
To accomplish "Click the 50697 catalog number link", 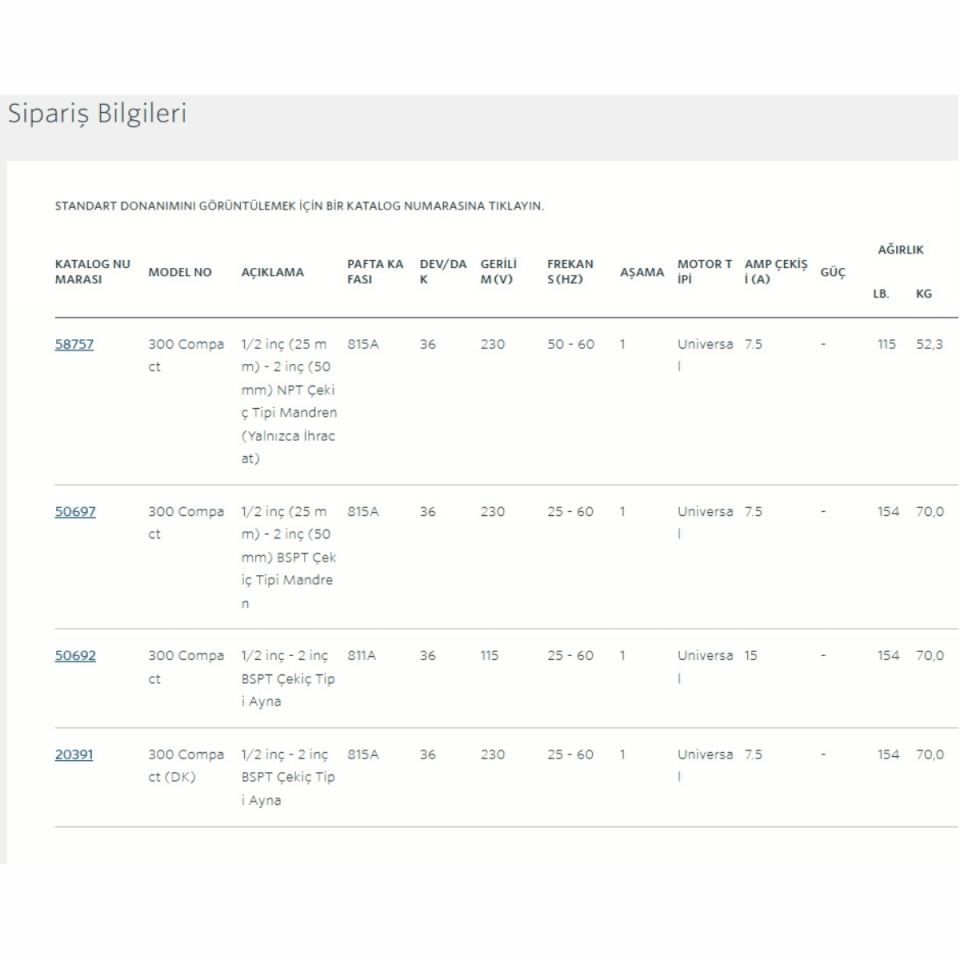I will point(75,511).
